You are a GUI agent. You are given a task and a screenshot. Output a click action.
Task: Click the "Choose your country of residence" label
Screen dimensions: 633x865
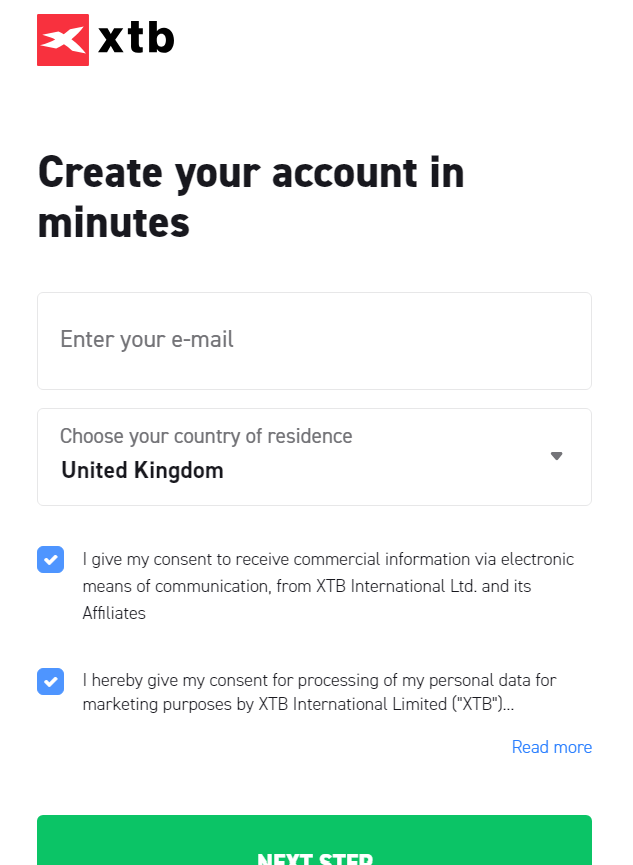[206, 436]
